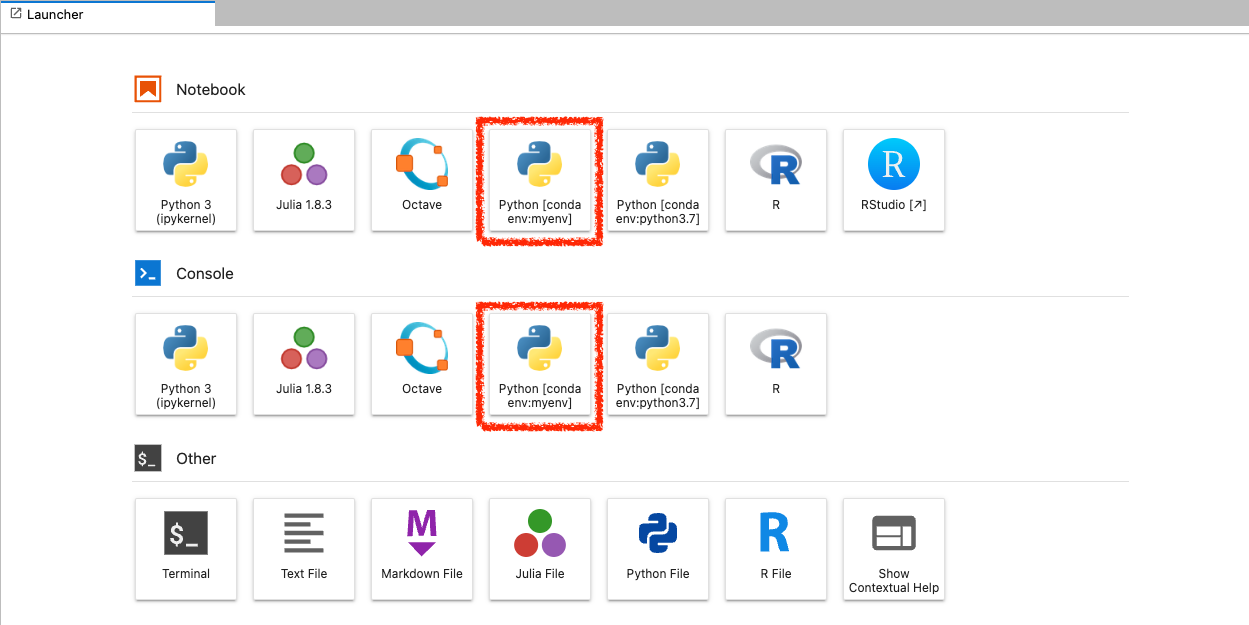The image size is (1249, 625).
Task: Create a new Julia File
Action: pos(540,549)
